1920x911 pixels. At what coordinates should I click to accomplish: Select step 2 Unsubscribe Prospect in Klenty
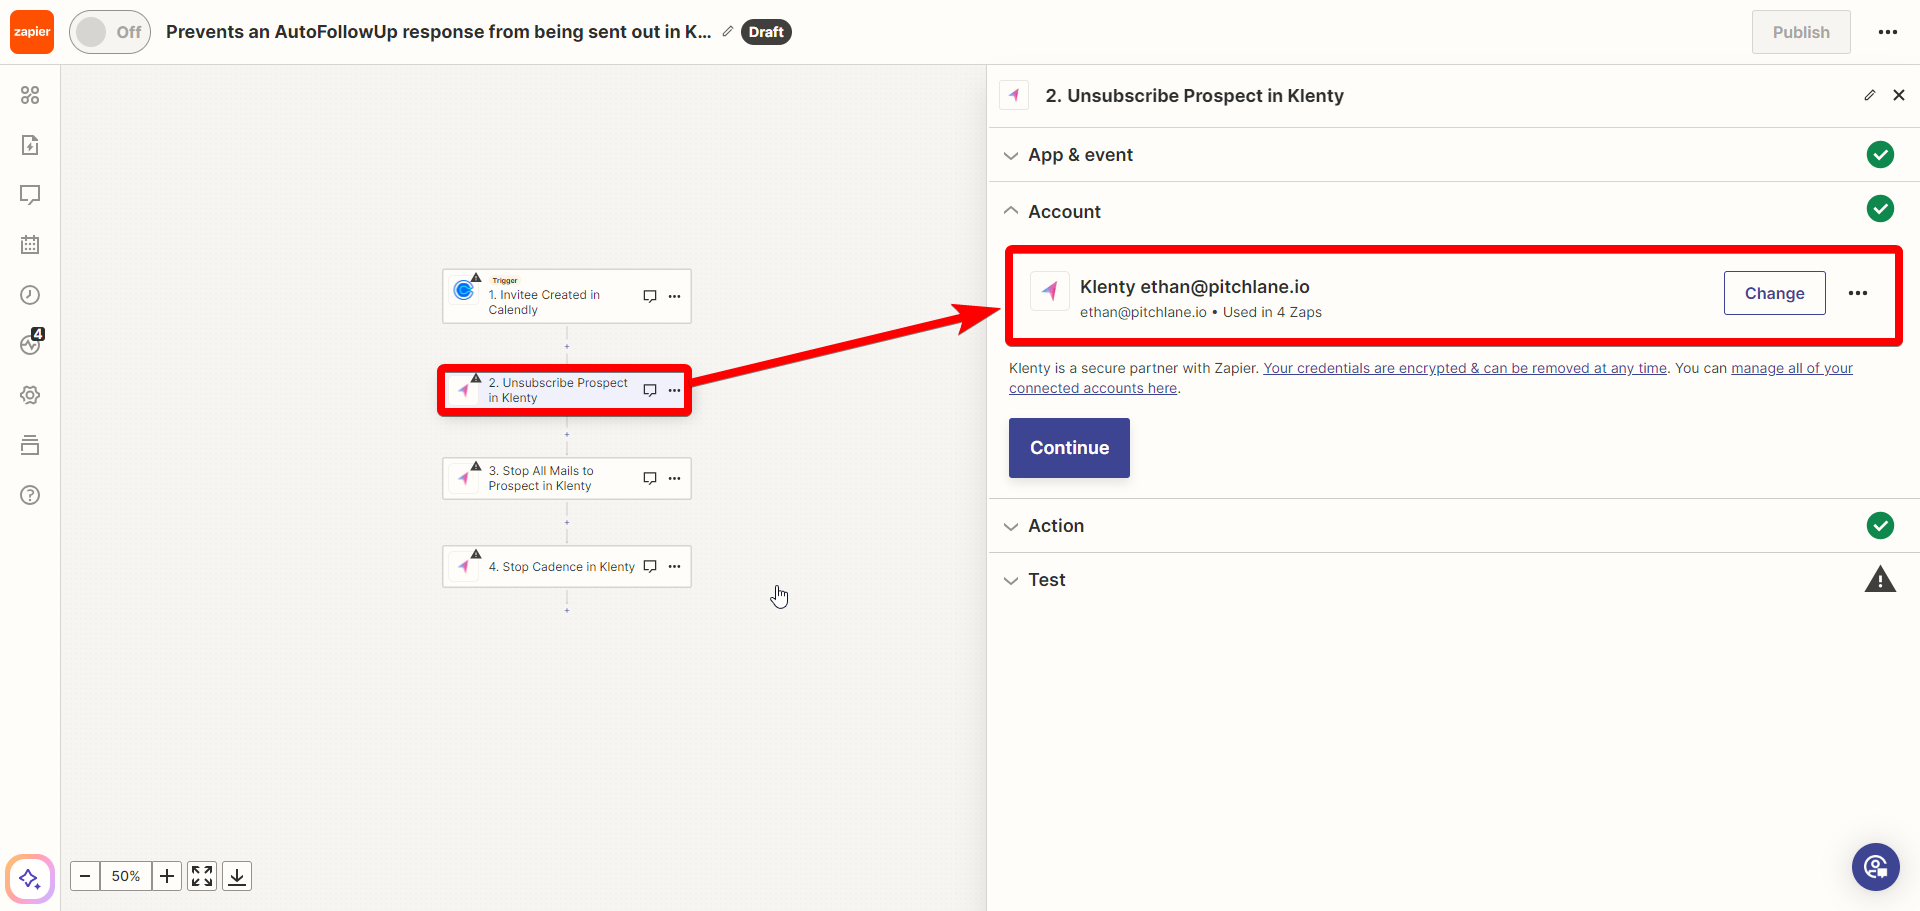565,390
